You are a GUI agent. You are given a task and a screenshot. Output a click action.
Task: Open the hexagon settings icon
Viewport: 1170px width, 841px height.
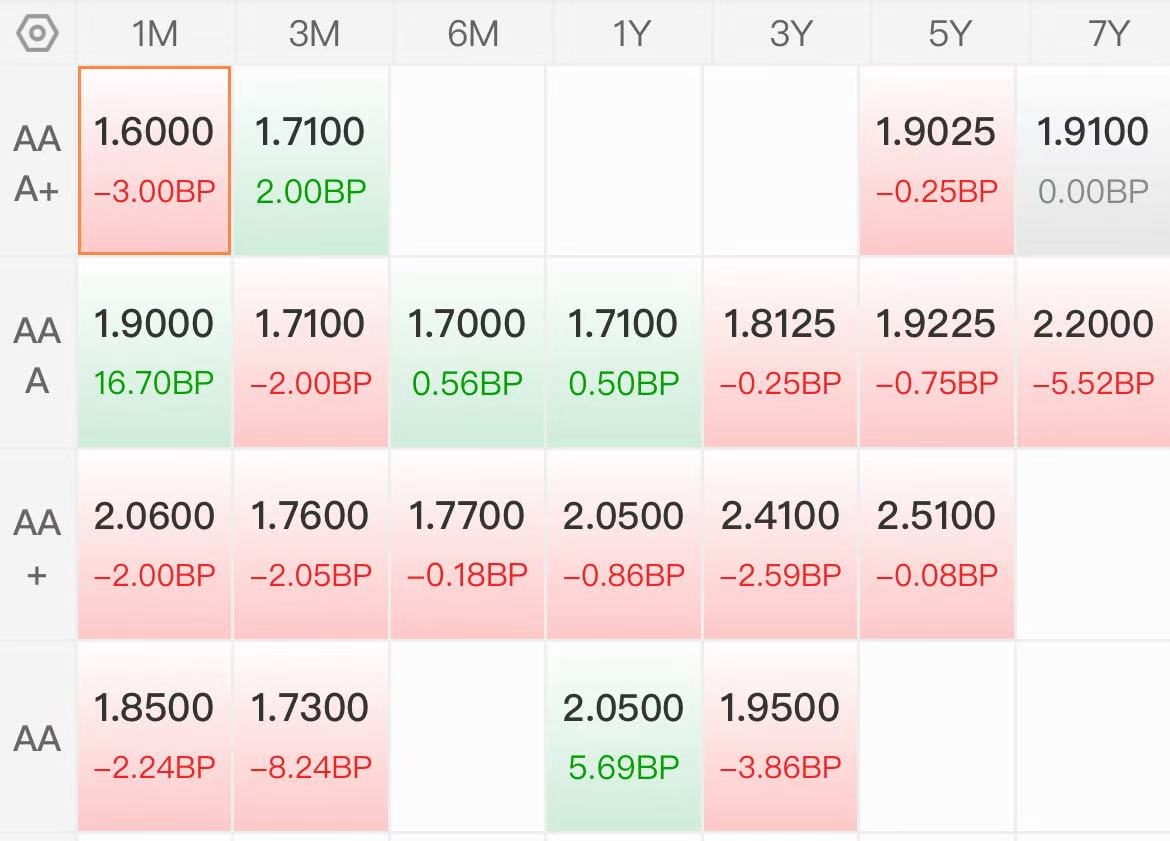[37, 34]
